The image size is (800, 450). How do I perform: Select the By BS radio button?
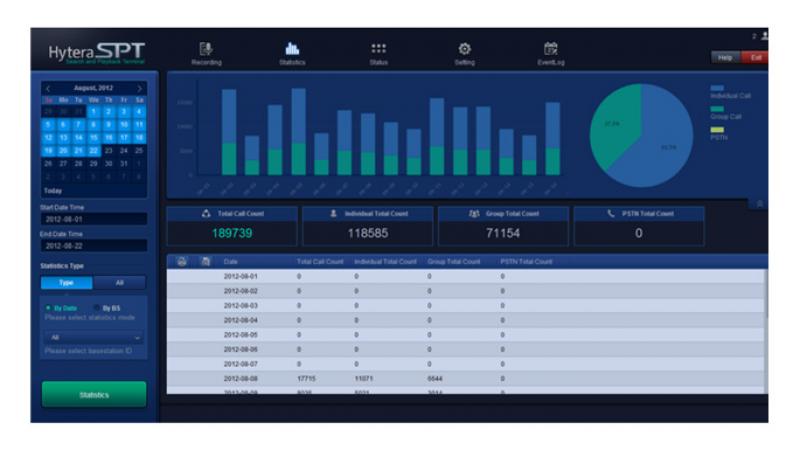(97, 308)
